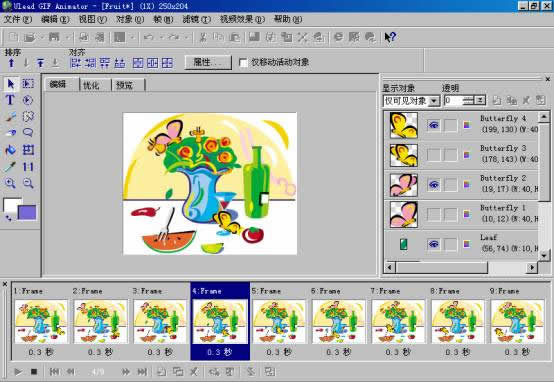Show the Butterfly 1 object
554x382 pixels.
pos(434,214)
